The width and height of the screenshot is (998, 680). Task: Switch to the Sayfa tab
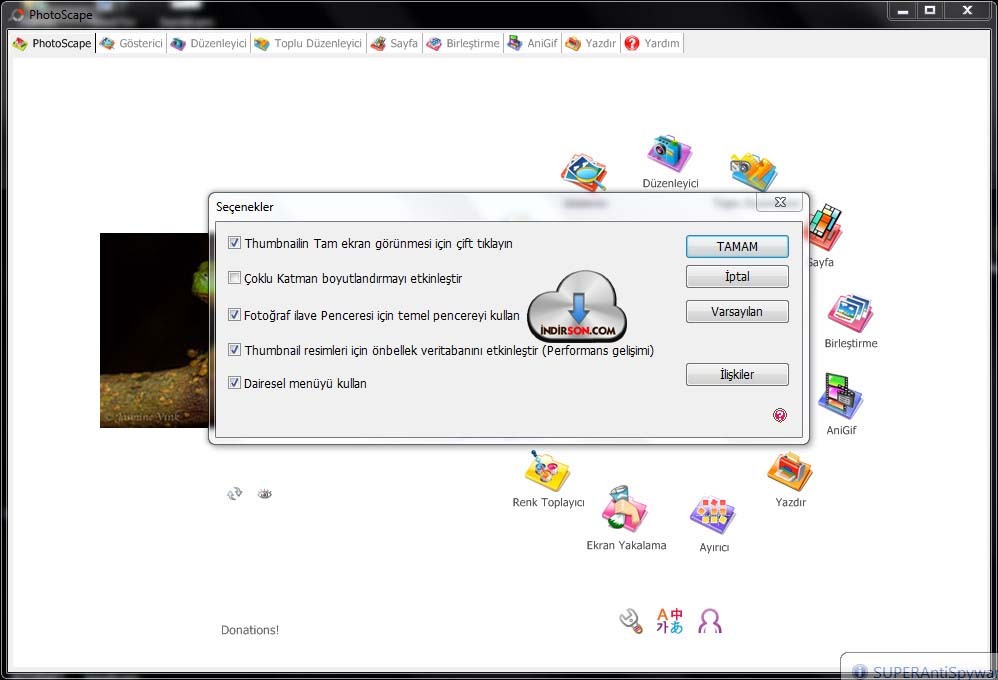[x=395, y=43]
